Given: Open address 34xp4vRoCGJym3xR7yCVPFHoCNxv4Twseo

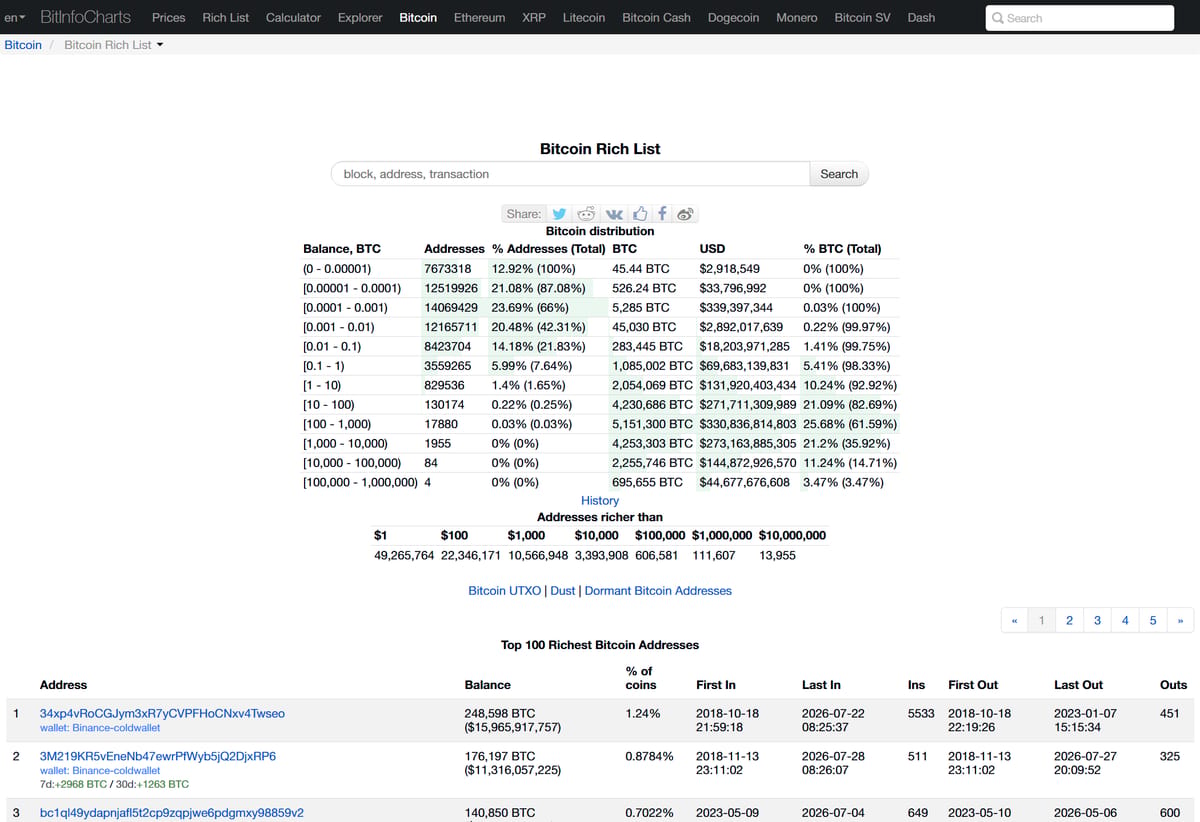Looking at the screenshot, I should [x=162, y=714].
